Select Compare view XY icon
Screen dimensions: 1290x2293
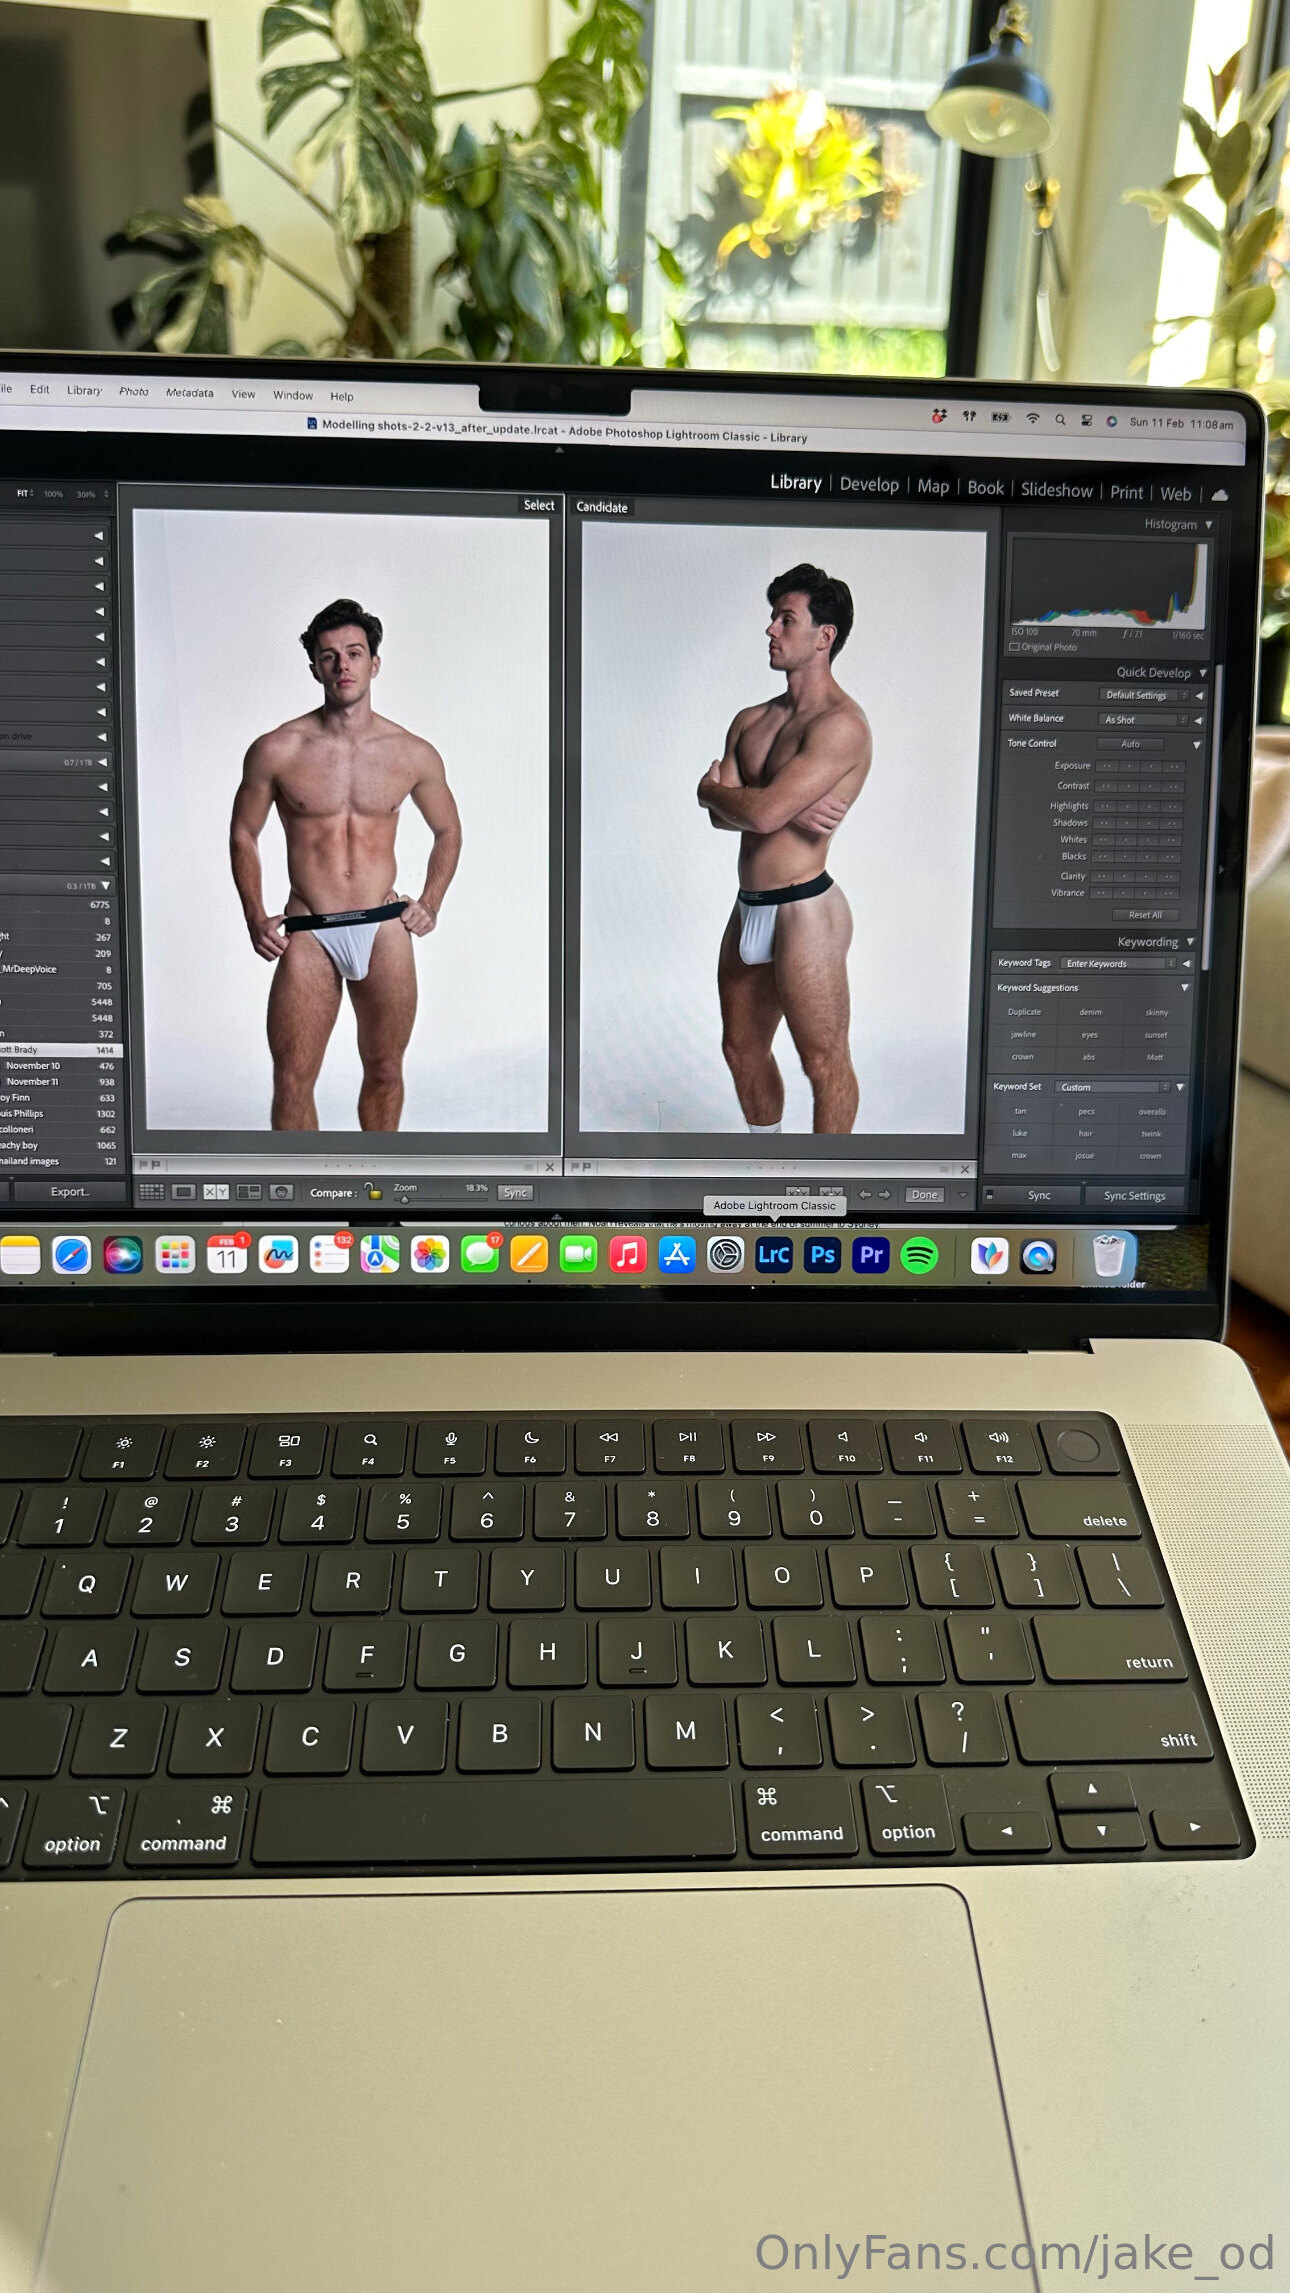(216, 1192)
